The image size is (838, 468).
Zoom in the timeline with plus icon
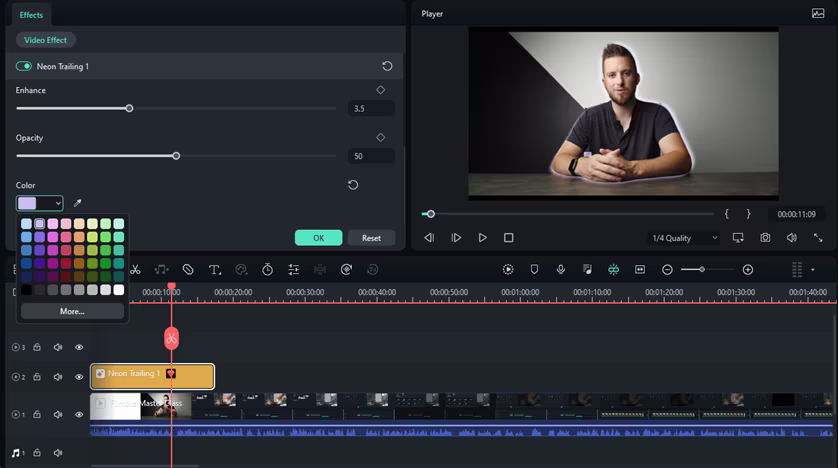pyautogui.click(x=748, y=270)
